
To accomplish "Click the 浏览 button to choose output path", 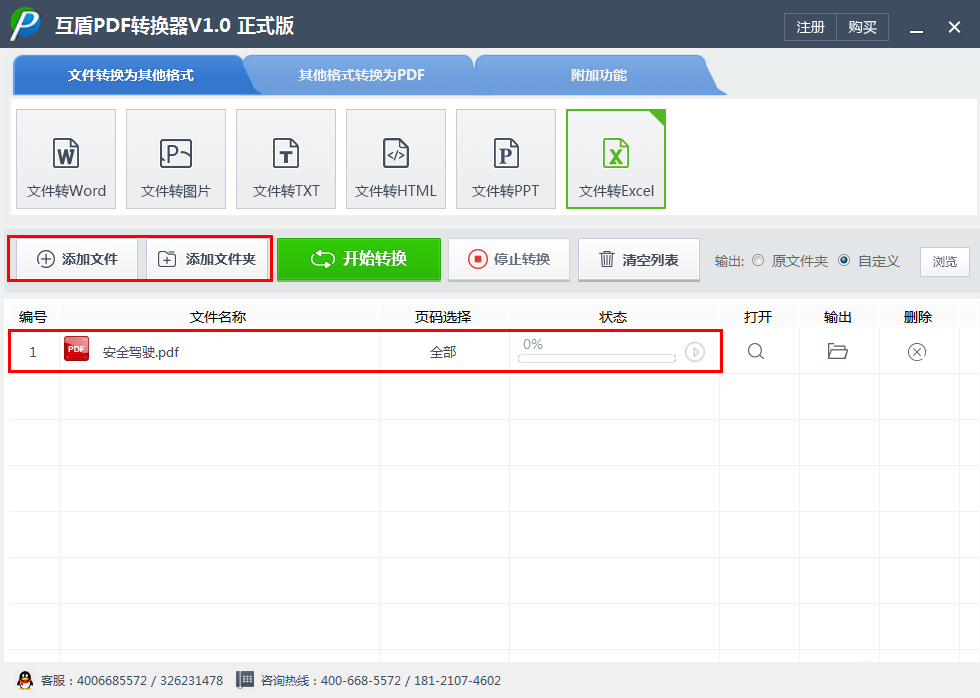I will [944, 261].
